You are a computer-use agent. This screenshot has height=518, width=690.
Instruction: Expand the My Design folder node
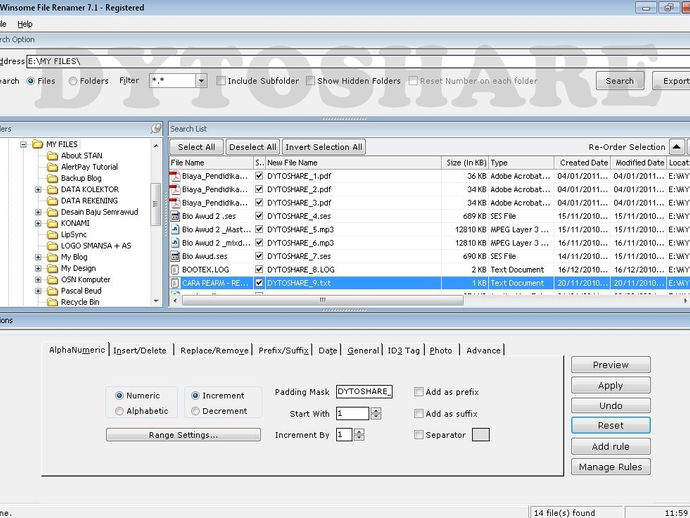pos(38,268)
